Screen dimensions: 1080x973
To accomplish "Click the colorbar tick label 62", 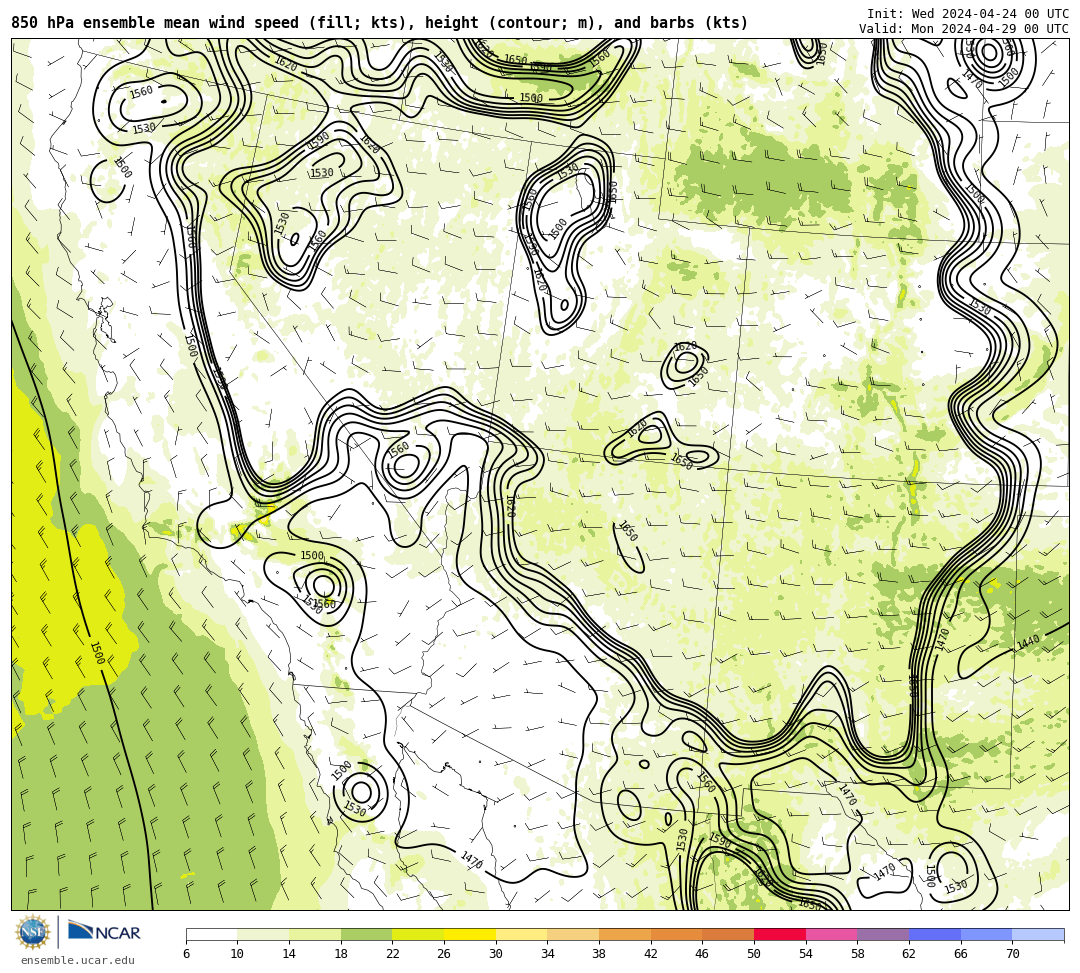I will 909,954.
